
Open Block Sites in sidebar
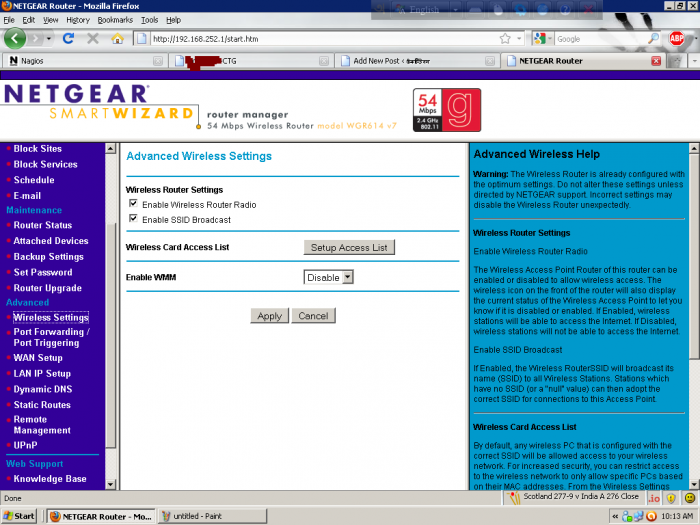click(38, 149)
